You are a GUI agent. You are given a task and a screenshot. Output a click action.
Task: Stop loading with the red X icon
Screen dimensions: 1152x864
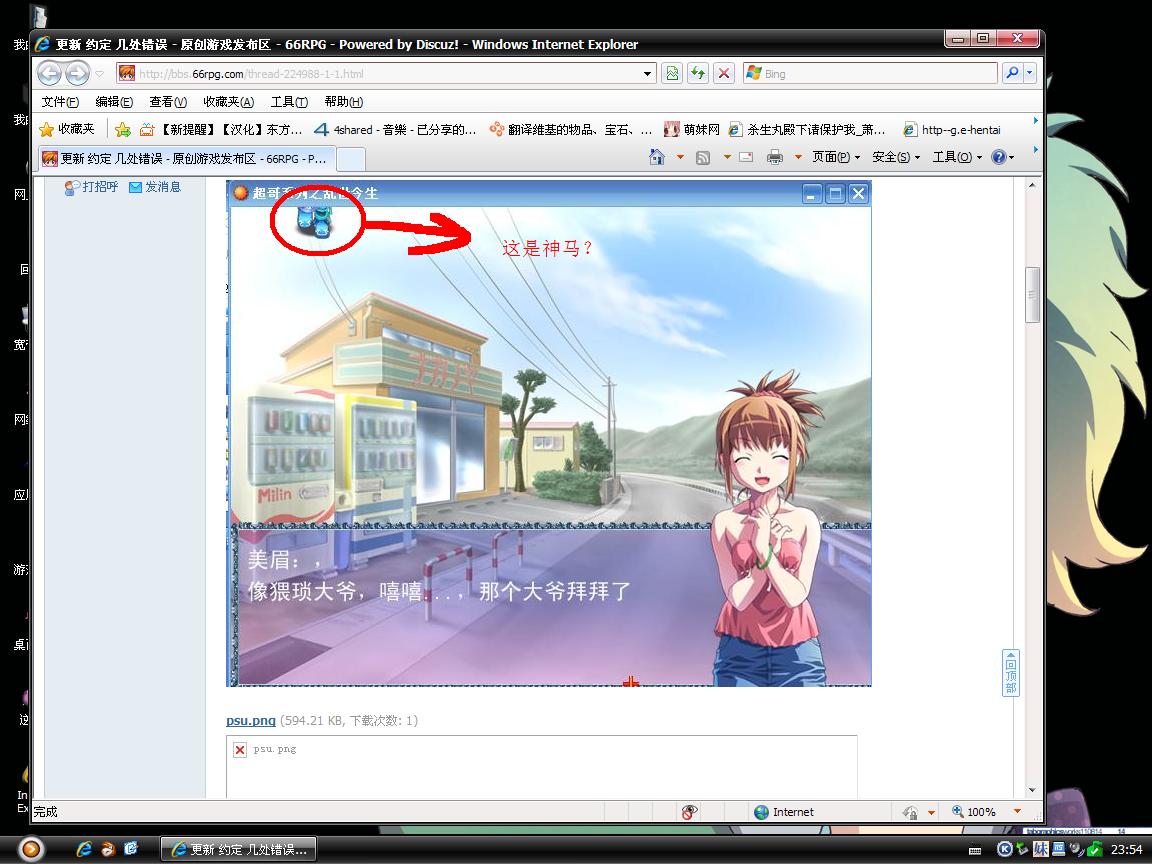(724, 73)
